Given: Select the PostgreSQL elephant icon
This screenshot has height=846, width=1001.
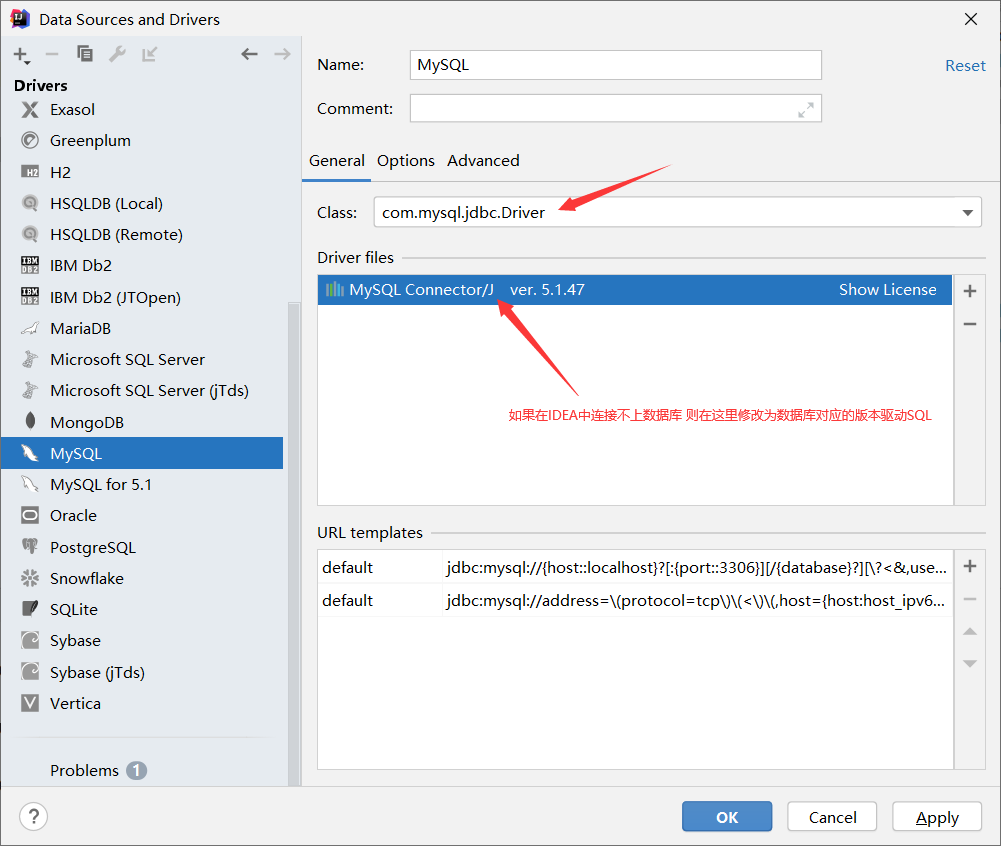Looking at the screenshot, I should point(30,547).
